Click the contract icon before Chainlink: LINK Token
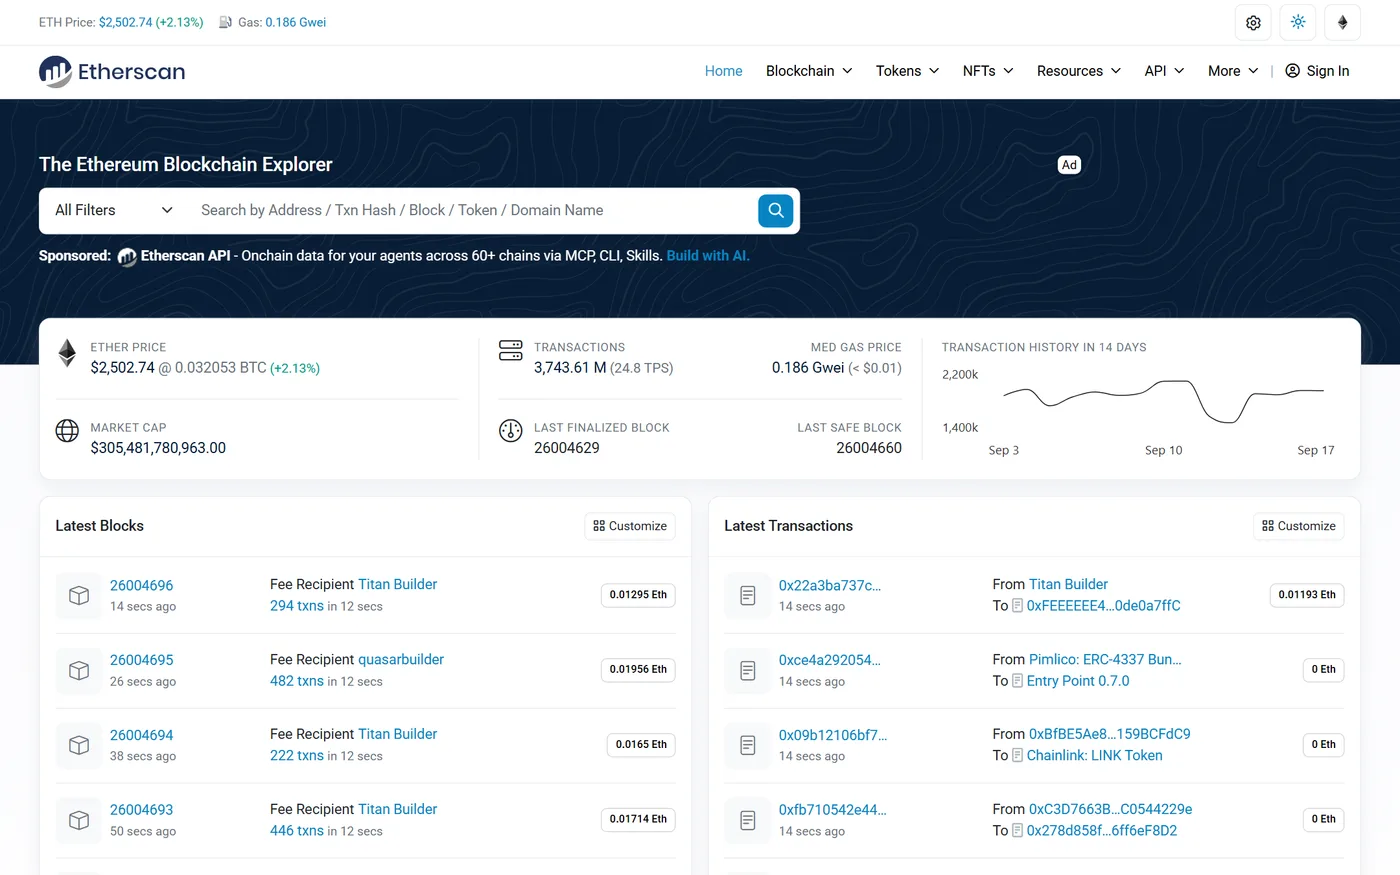1400x875 pixels. 1017,756
